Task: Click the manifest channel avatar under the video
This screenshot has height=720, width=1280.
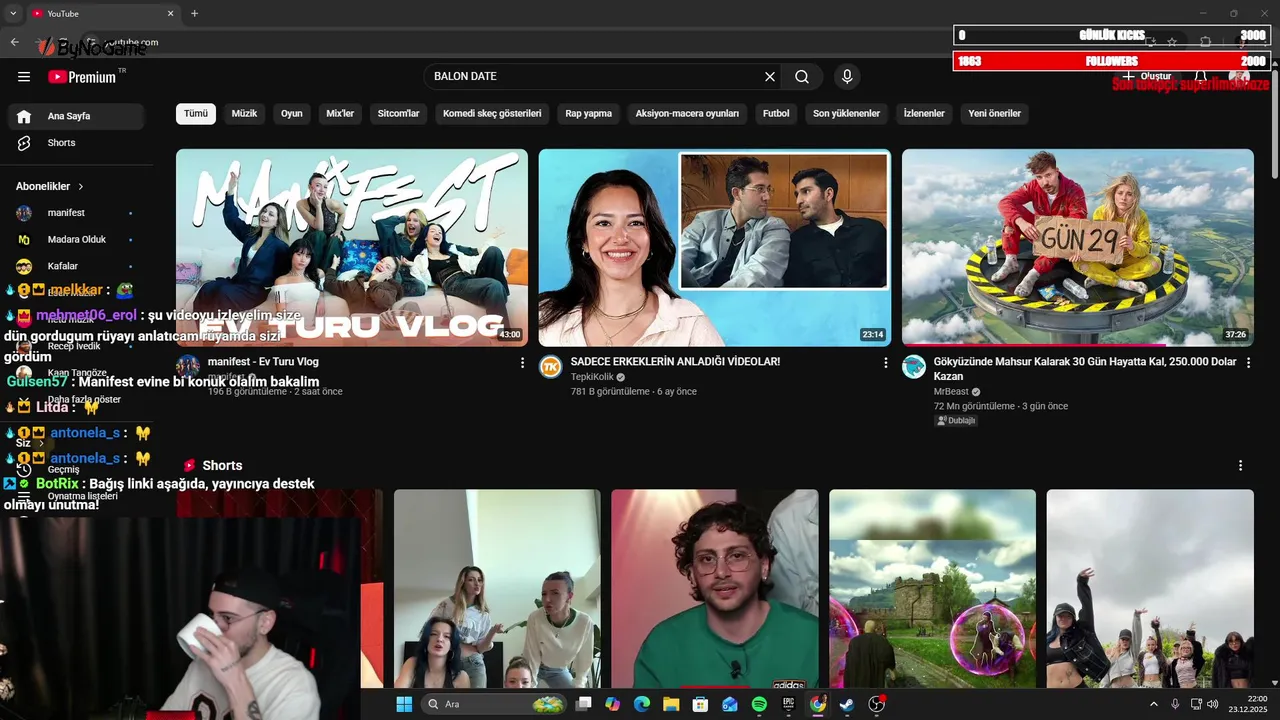Action: pos(188,367)
